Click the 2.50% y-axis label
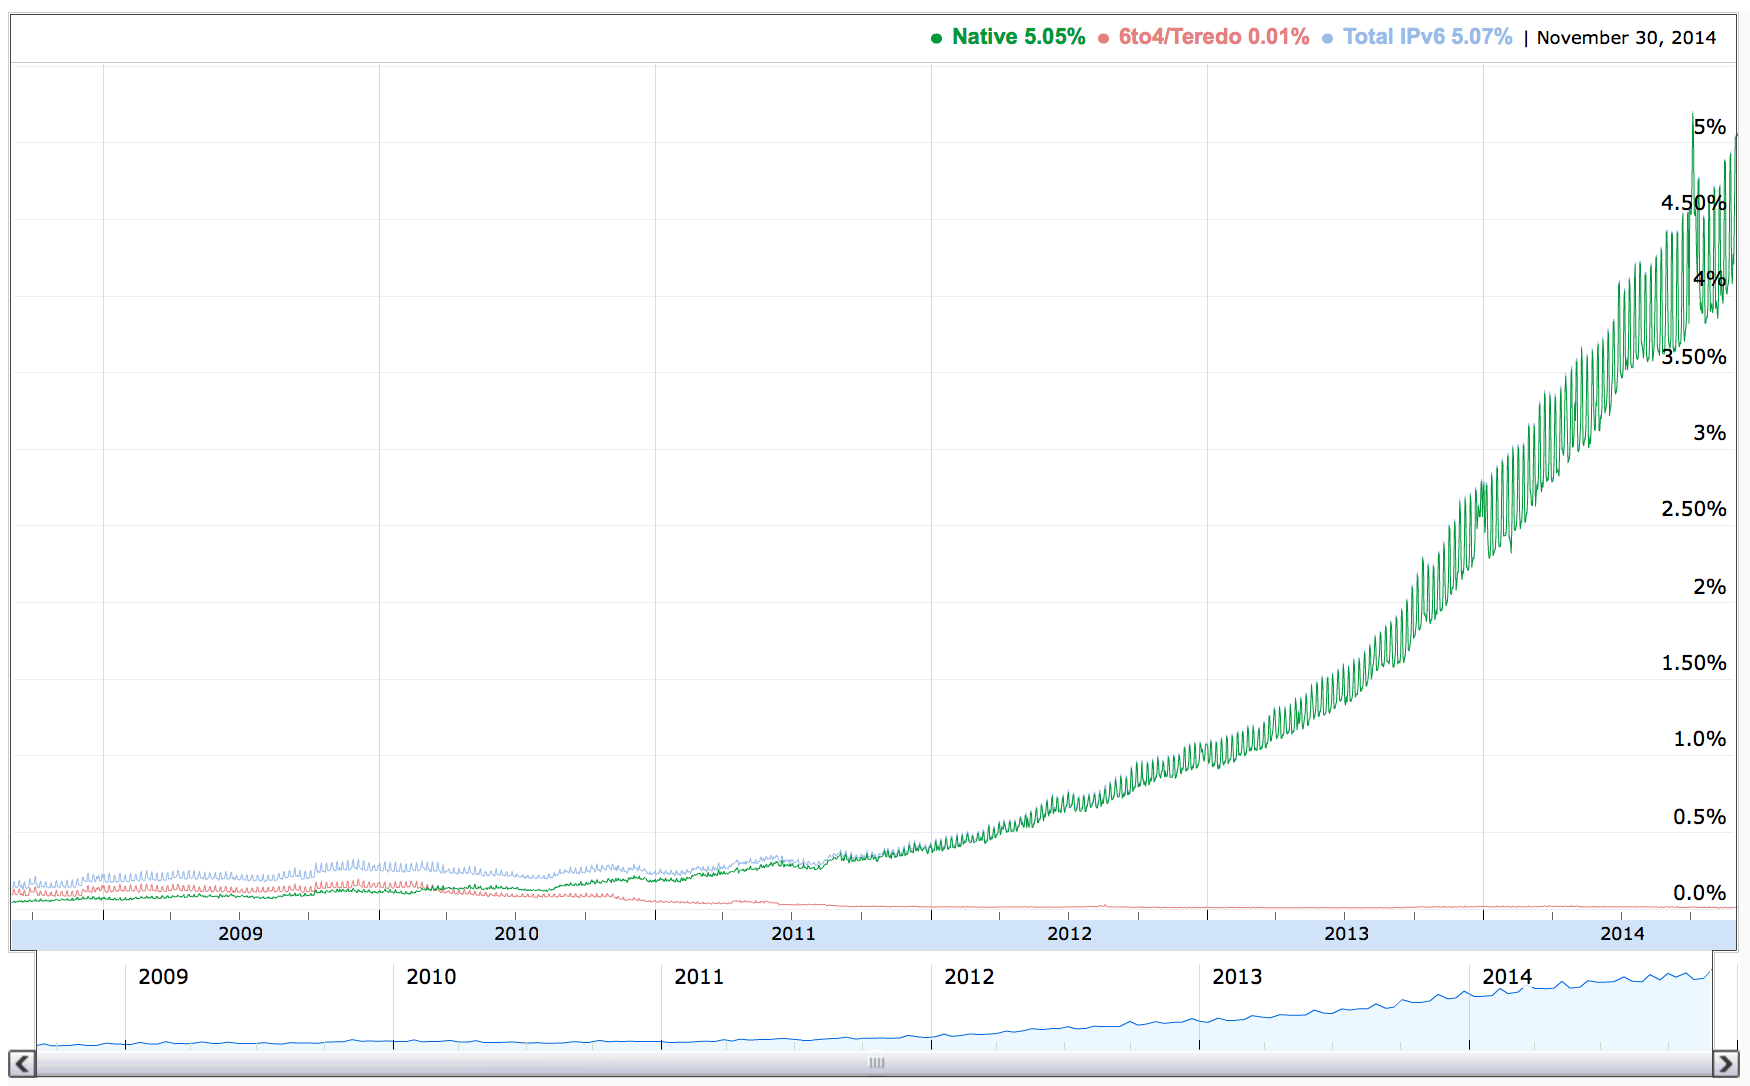Viewport: 1750px width, 1086px height. [1693, 509]
